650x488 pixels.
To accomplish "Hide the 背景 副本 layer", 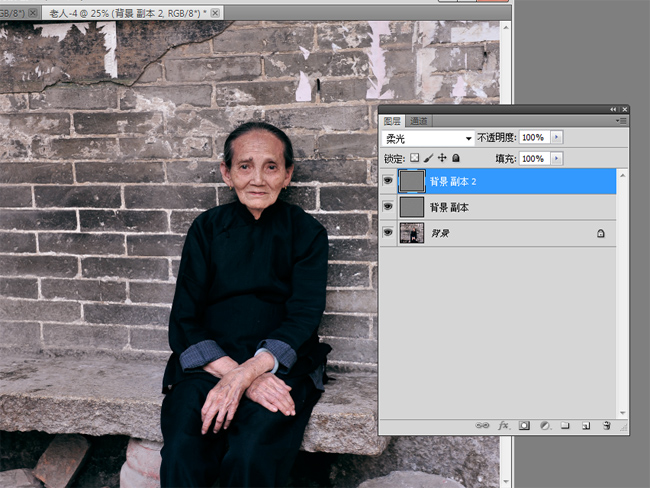I will click(388, 207).
